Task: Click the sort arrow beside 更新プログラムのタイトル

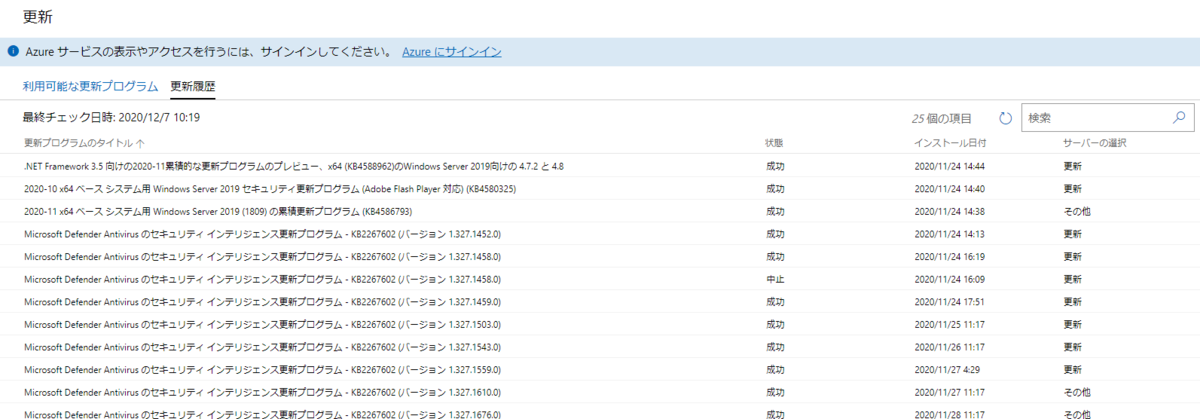Action: [140, 143]
